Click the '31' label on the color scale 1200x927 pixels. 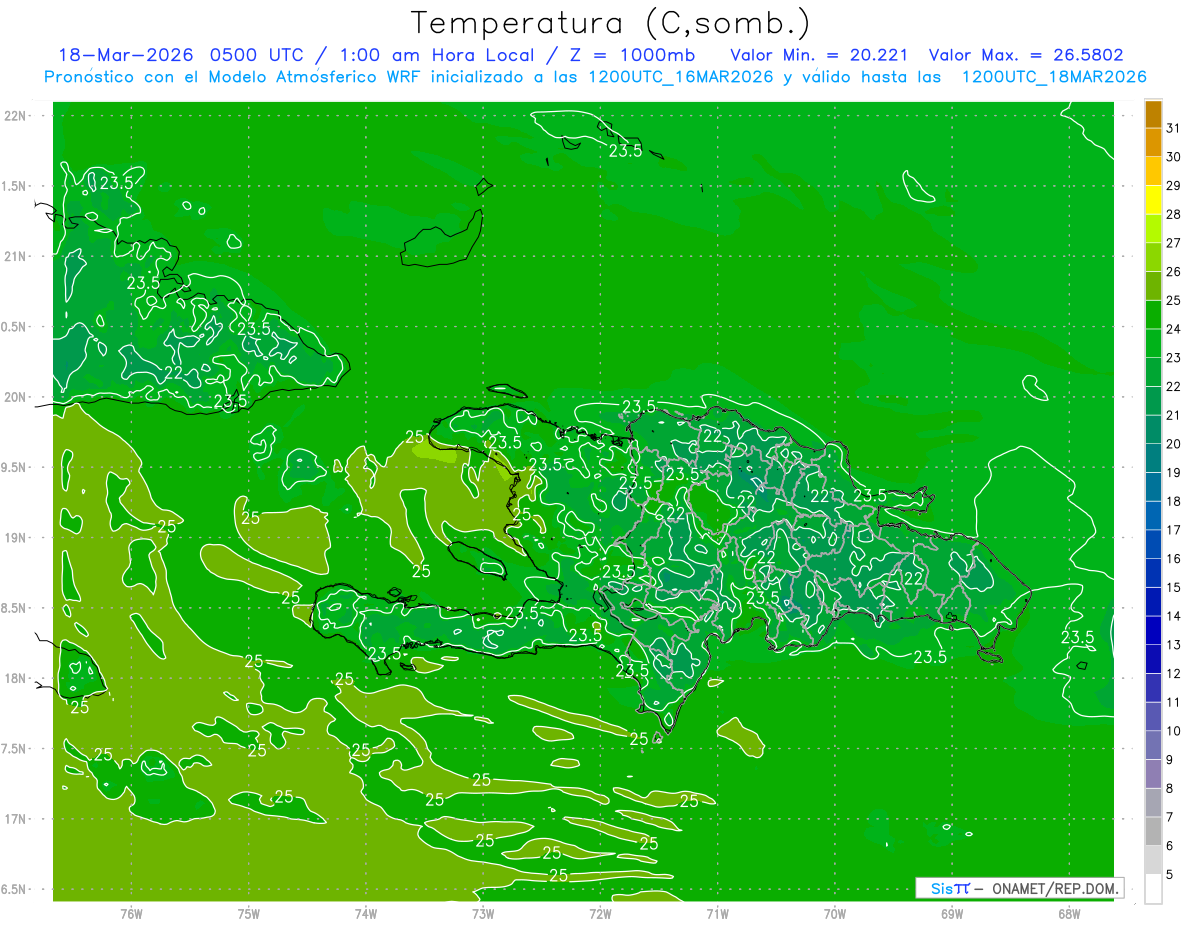(x=1174, y=128)
